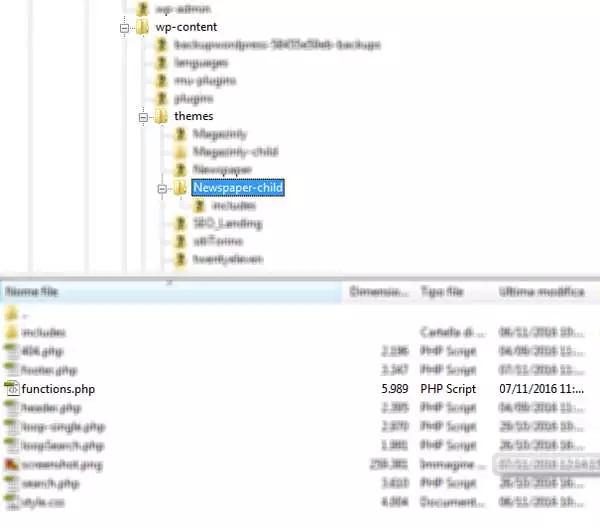Select the loop-single.php file row
This screenshot has height=528, width=600.
pyautogui.click(x=294, y=427)
